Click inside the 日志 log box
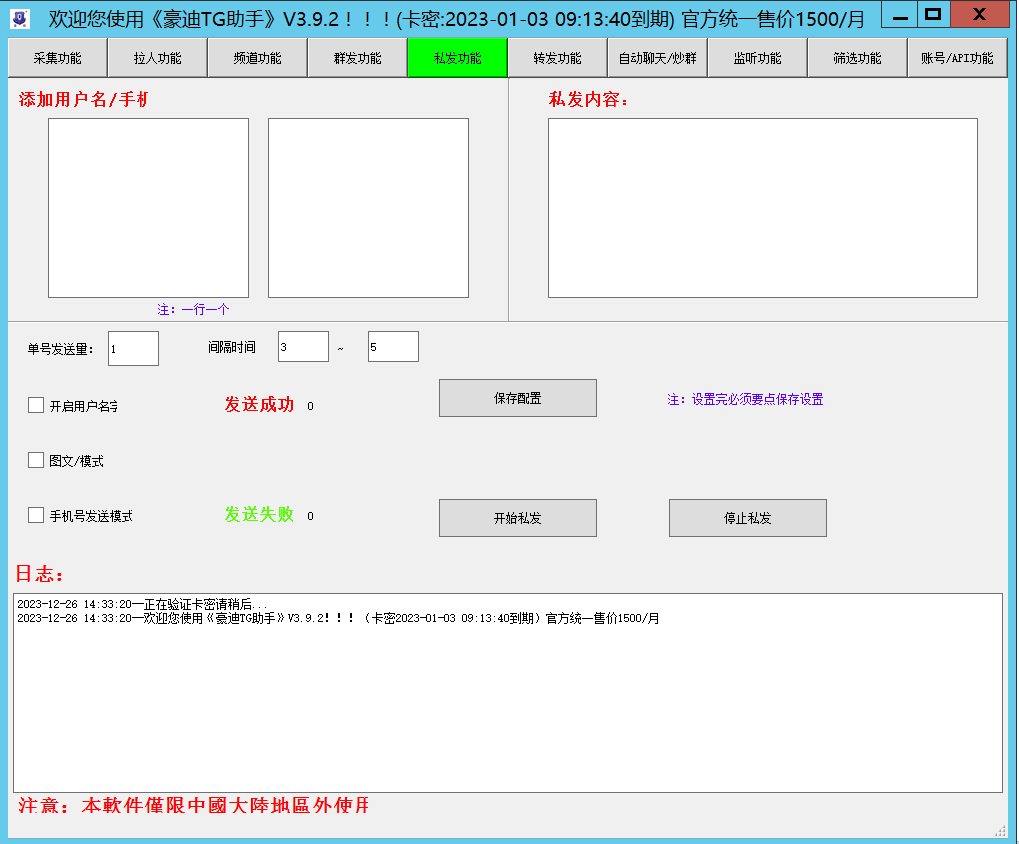 point(508,693)
